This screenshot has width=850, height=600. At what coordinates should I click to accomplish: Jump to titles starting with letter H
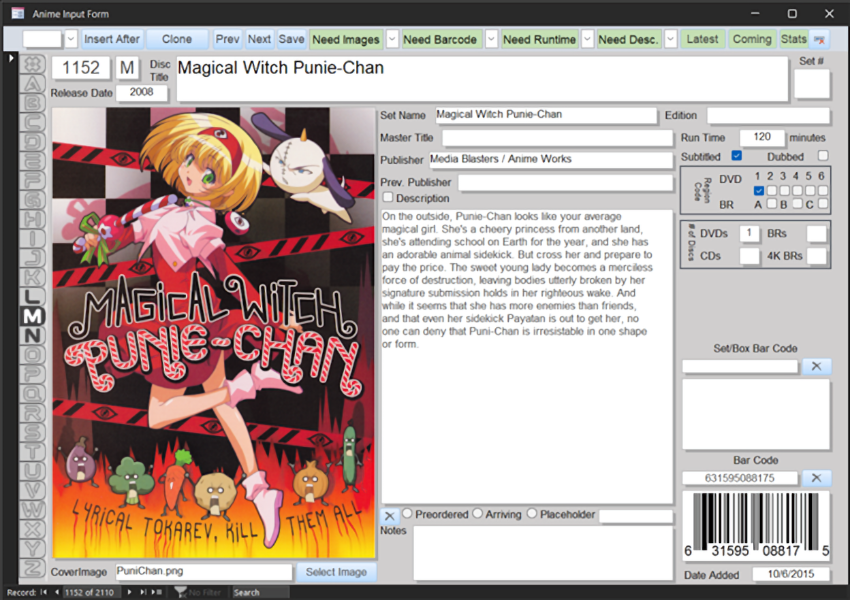(x=33, y=219)
